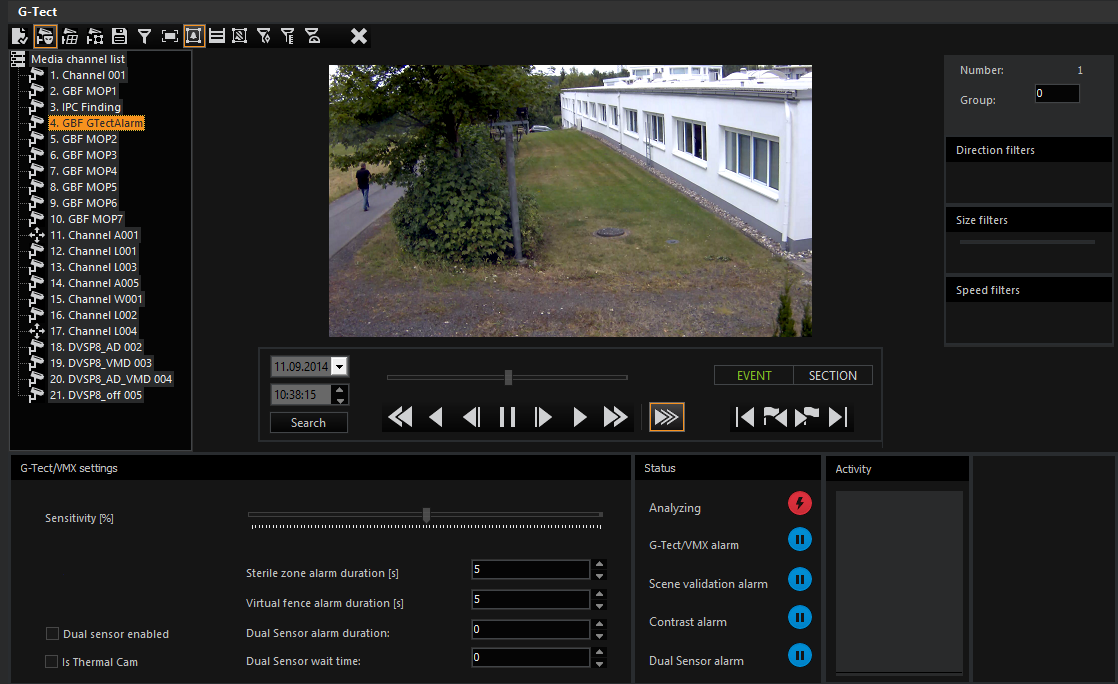This screenshot has width=1118, height=684.
Task: Decrease Dual Sensor wait time with down arrow
Action: (600, 663)
